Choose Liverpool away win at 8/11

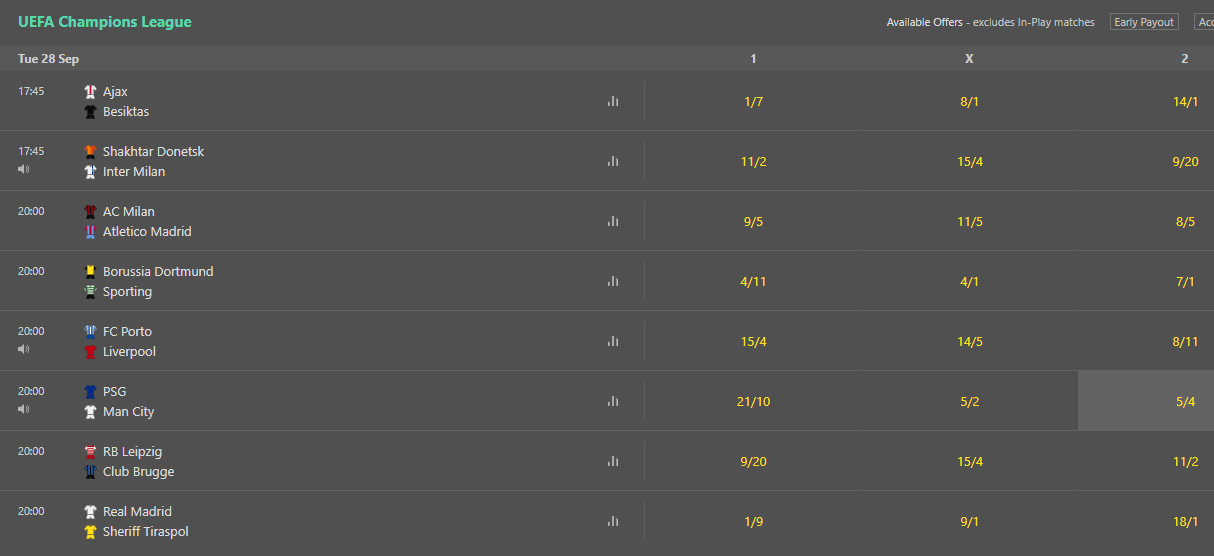point(1185,341)
